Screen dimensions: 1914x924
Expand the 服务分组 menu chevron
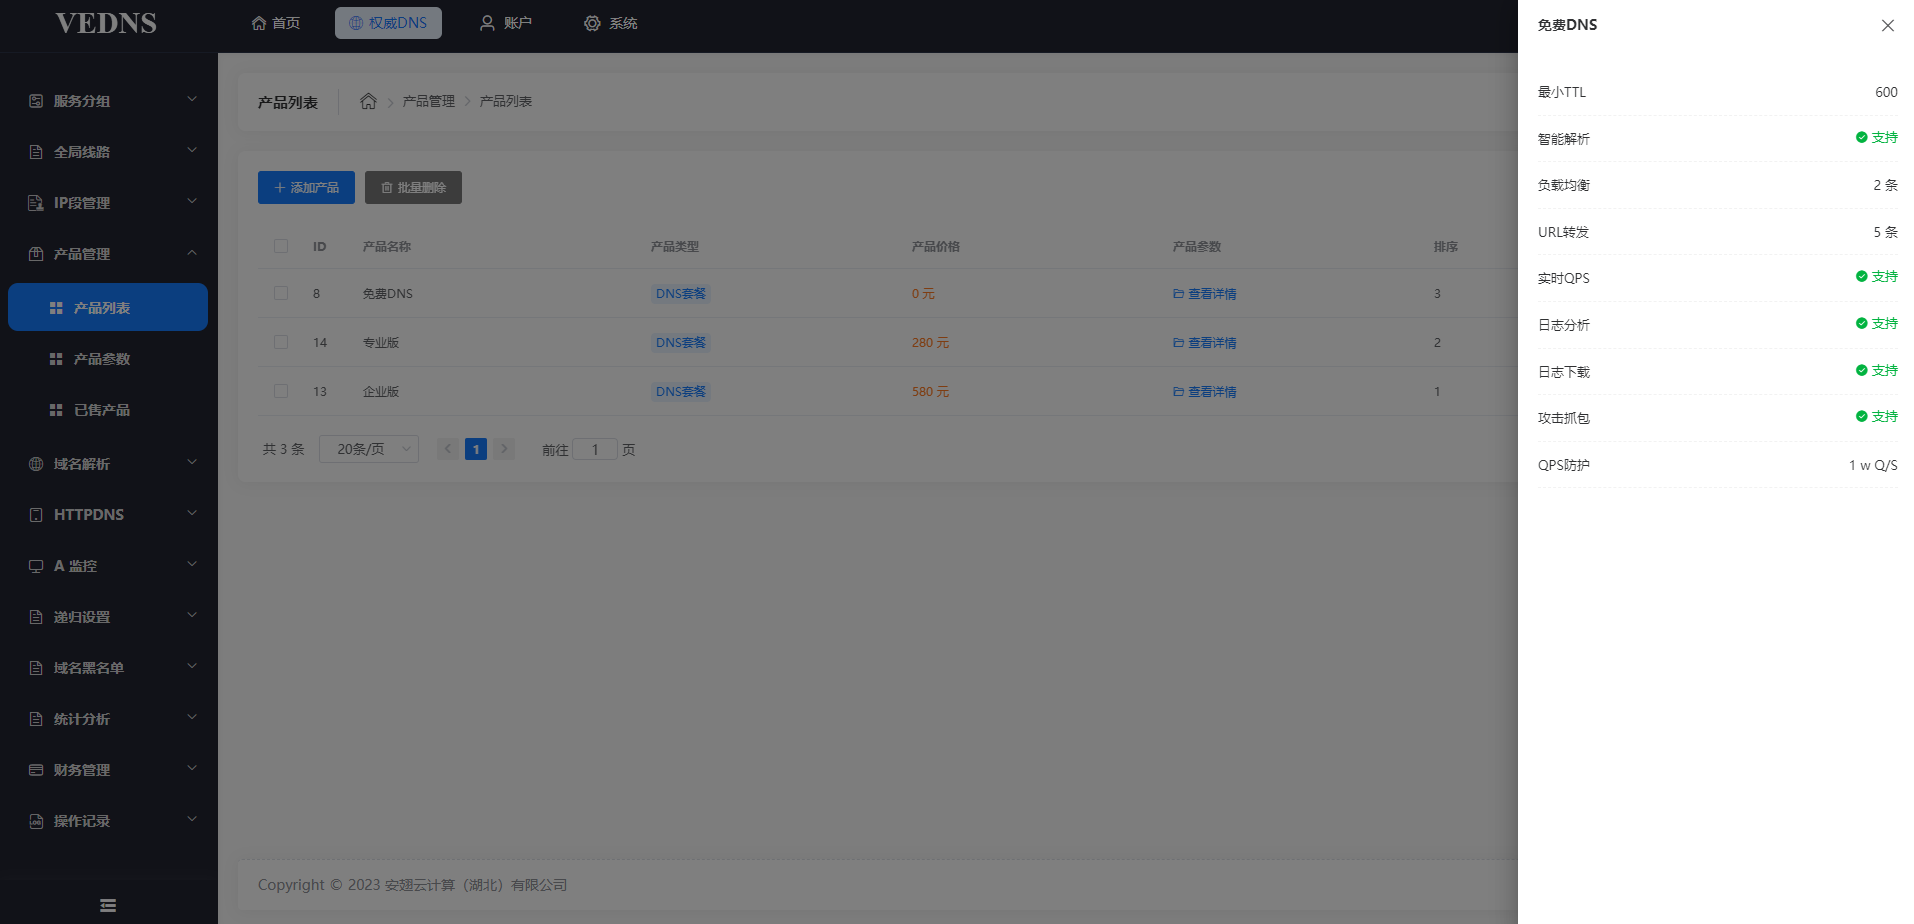pos(192,99)
